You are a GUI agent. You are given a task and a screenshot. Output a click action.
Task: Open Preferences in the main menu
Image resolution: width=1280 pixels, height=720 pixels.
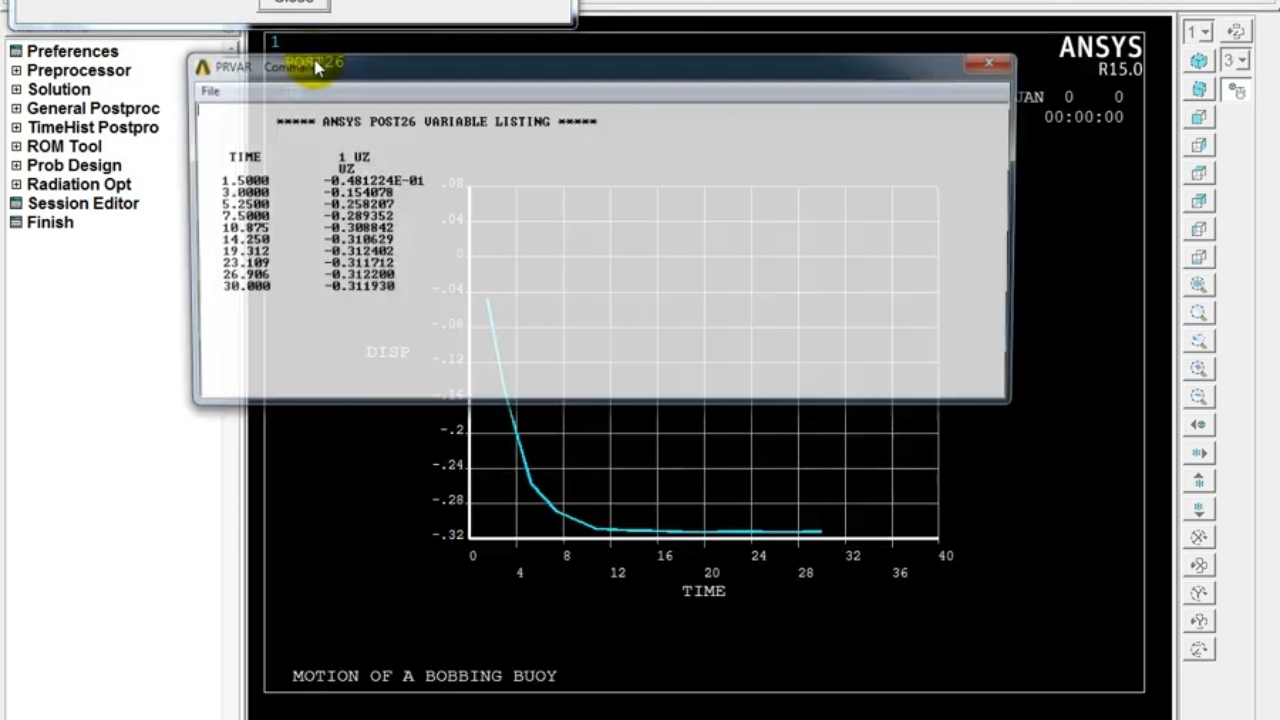pyautogui.click(x=72, y=51)
